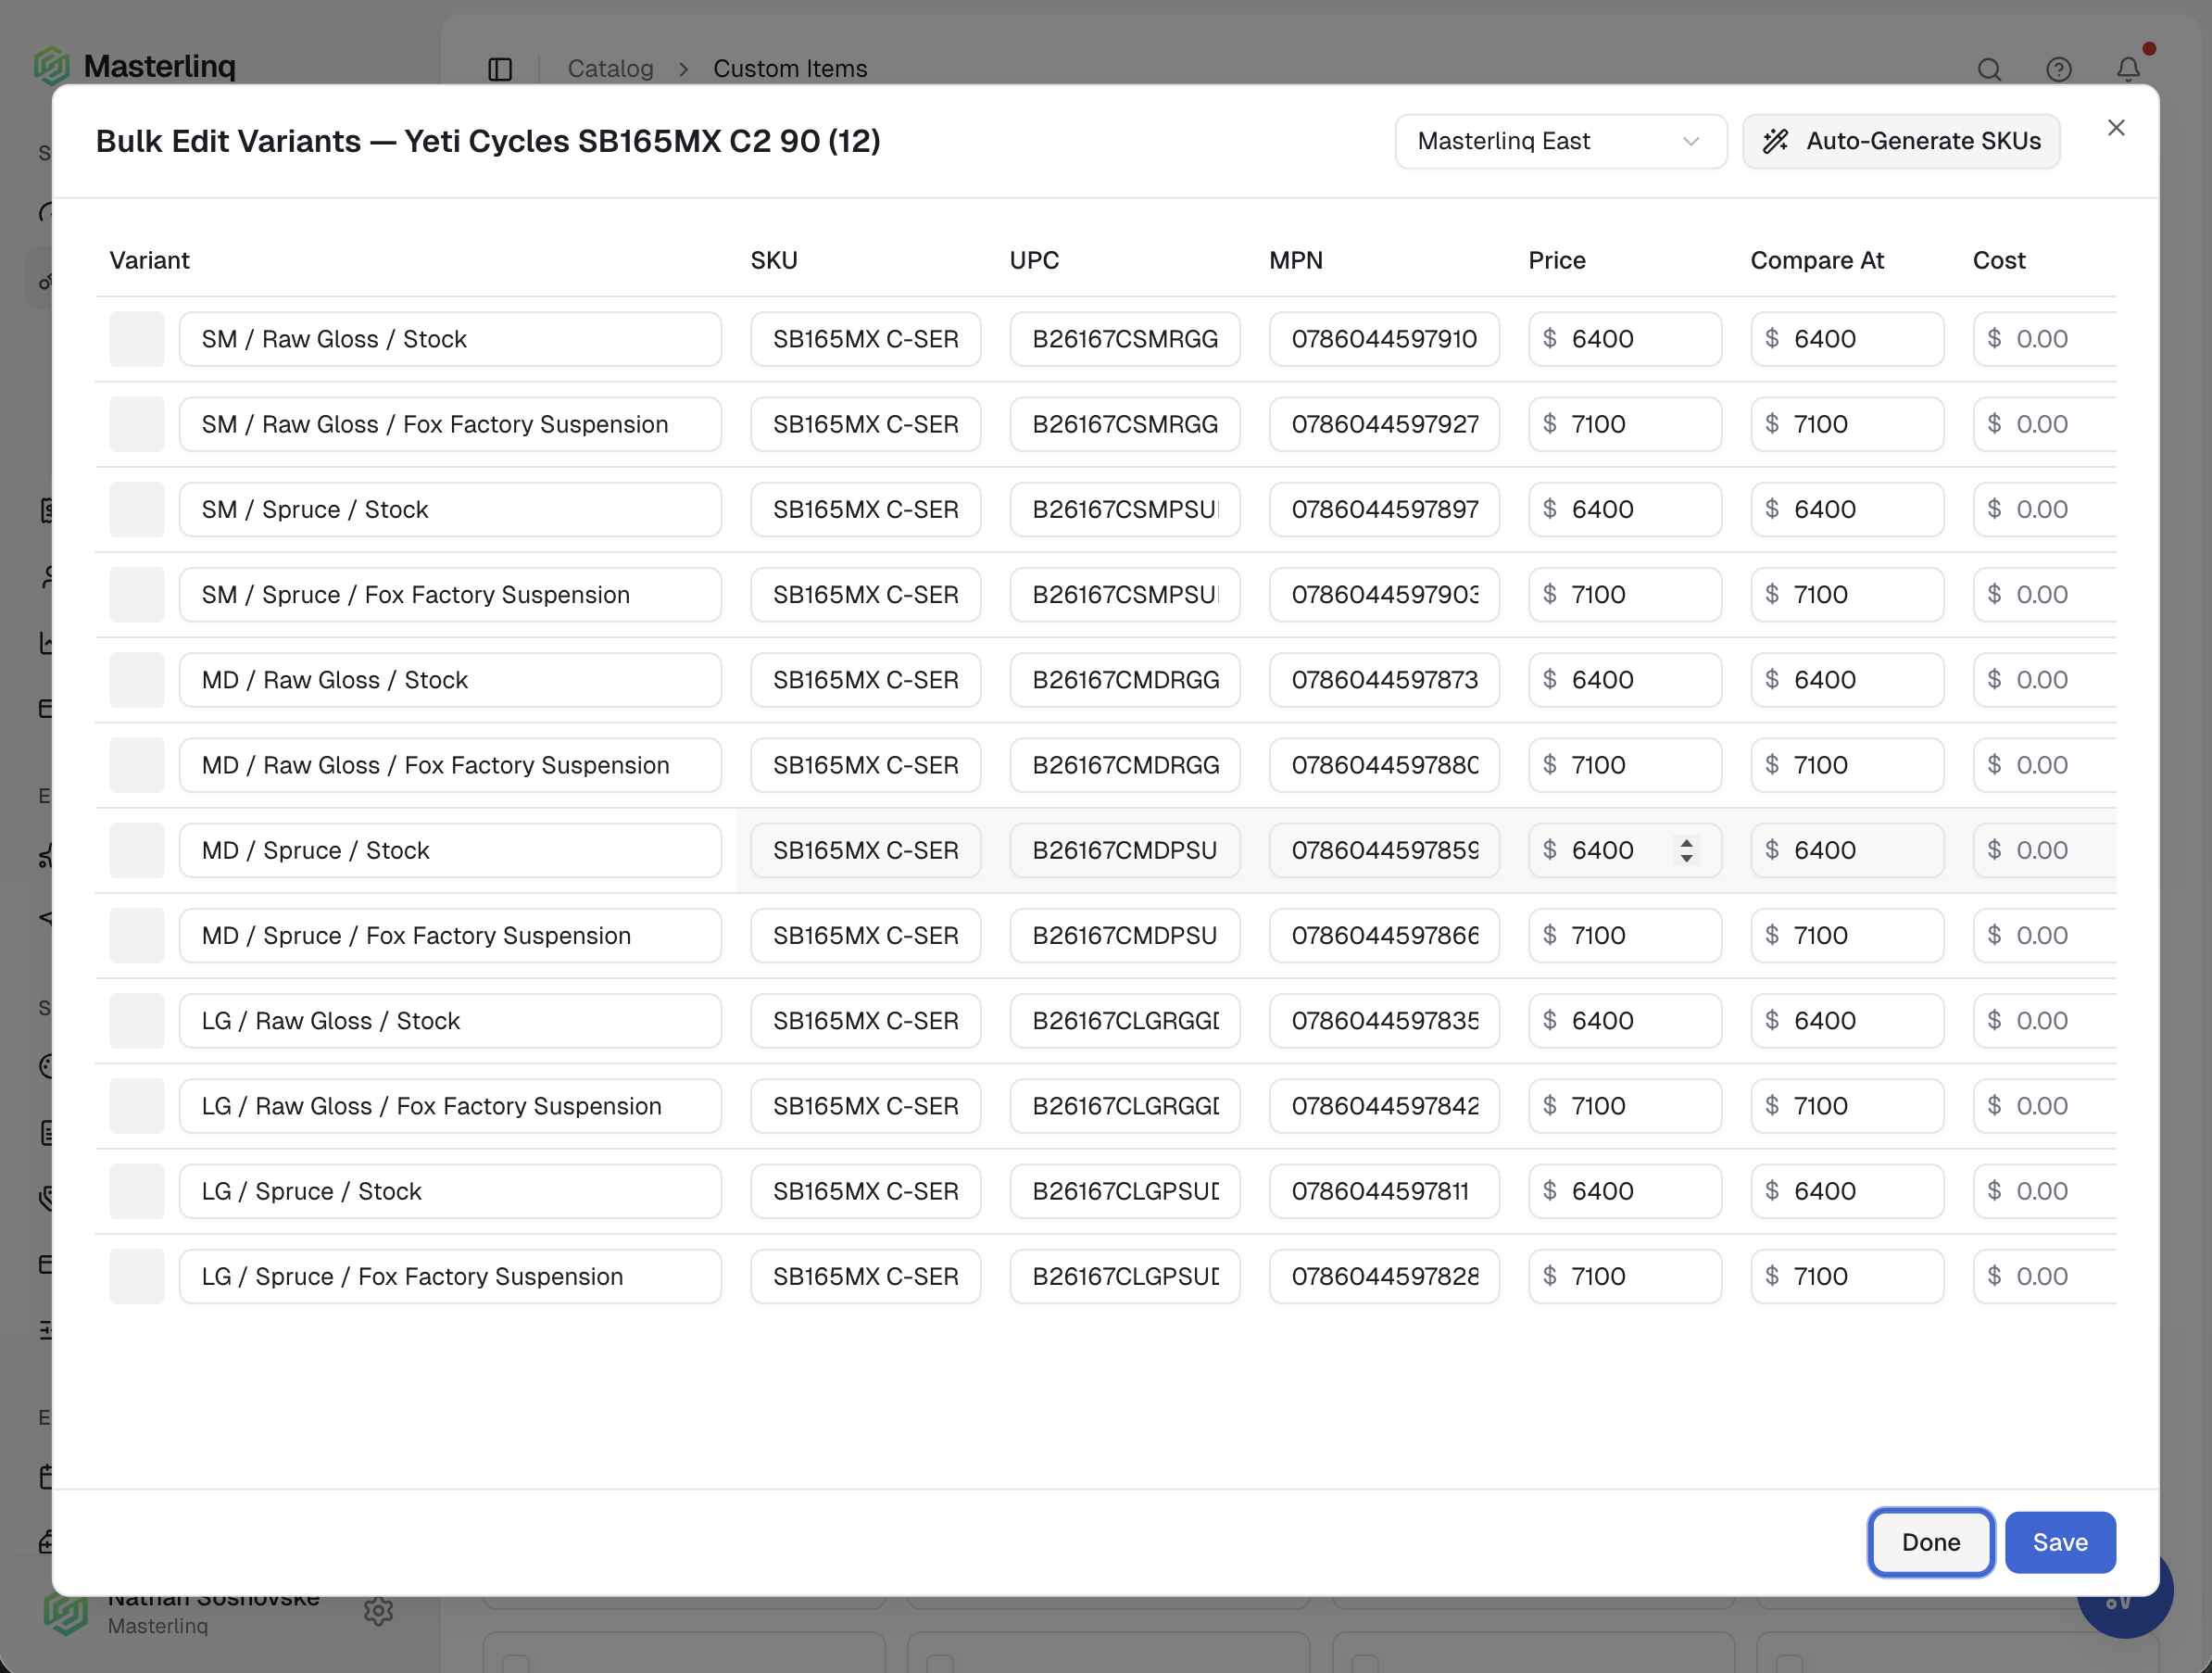
Task: Edit MPN field for SM / Spruce / Fox Factory Suspension
Action: pyautogui.click(x=1384, y=594)
